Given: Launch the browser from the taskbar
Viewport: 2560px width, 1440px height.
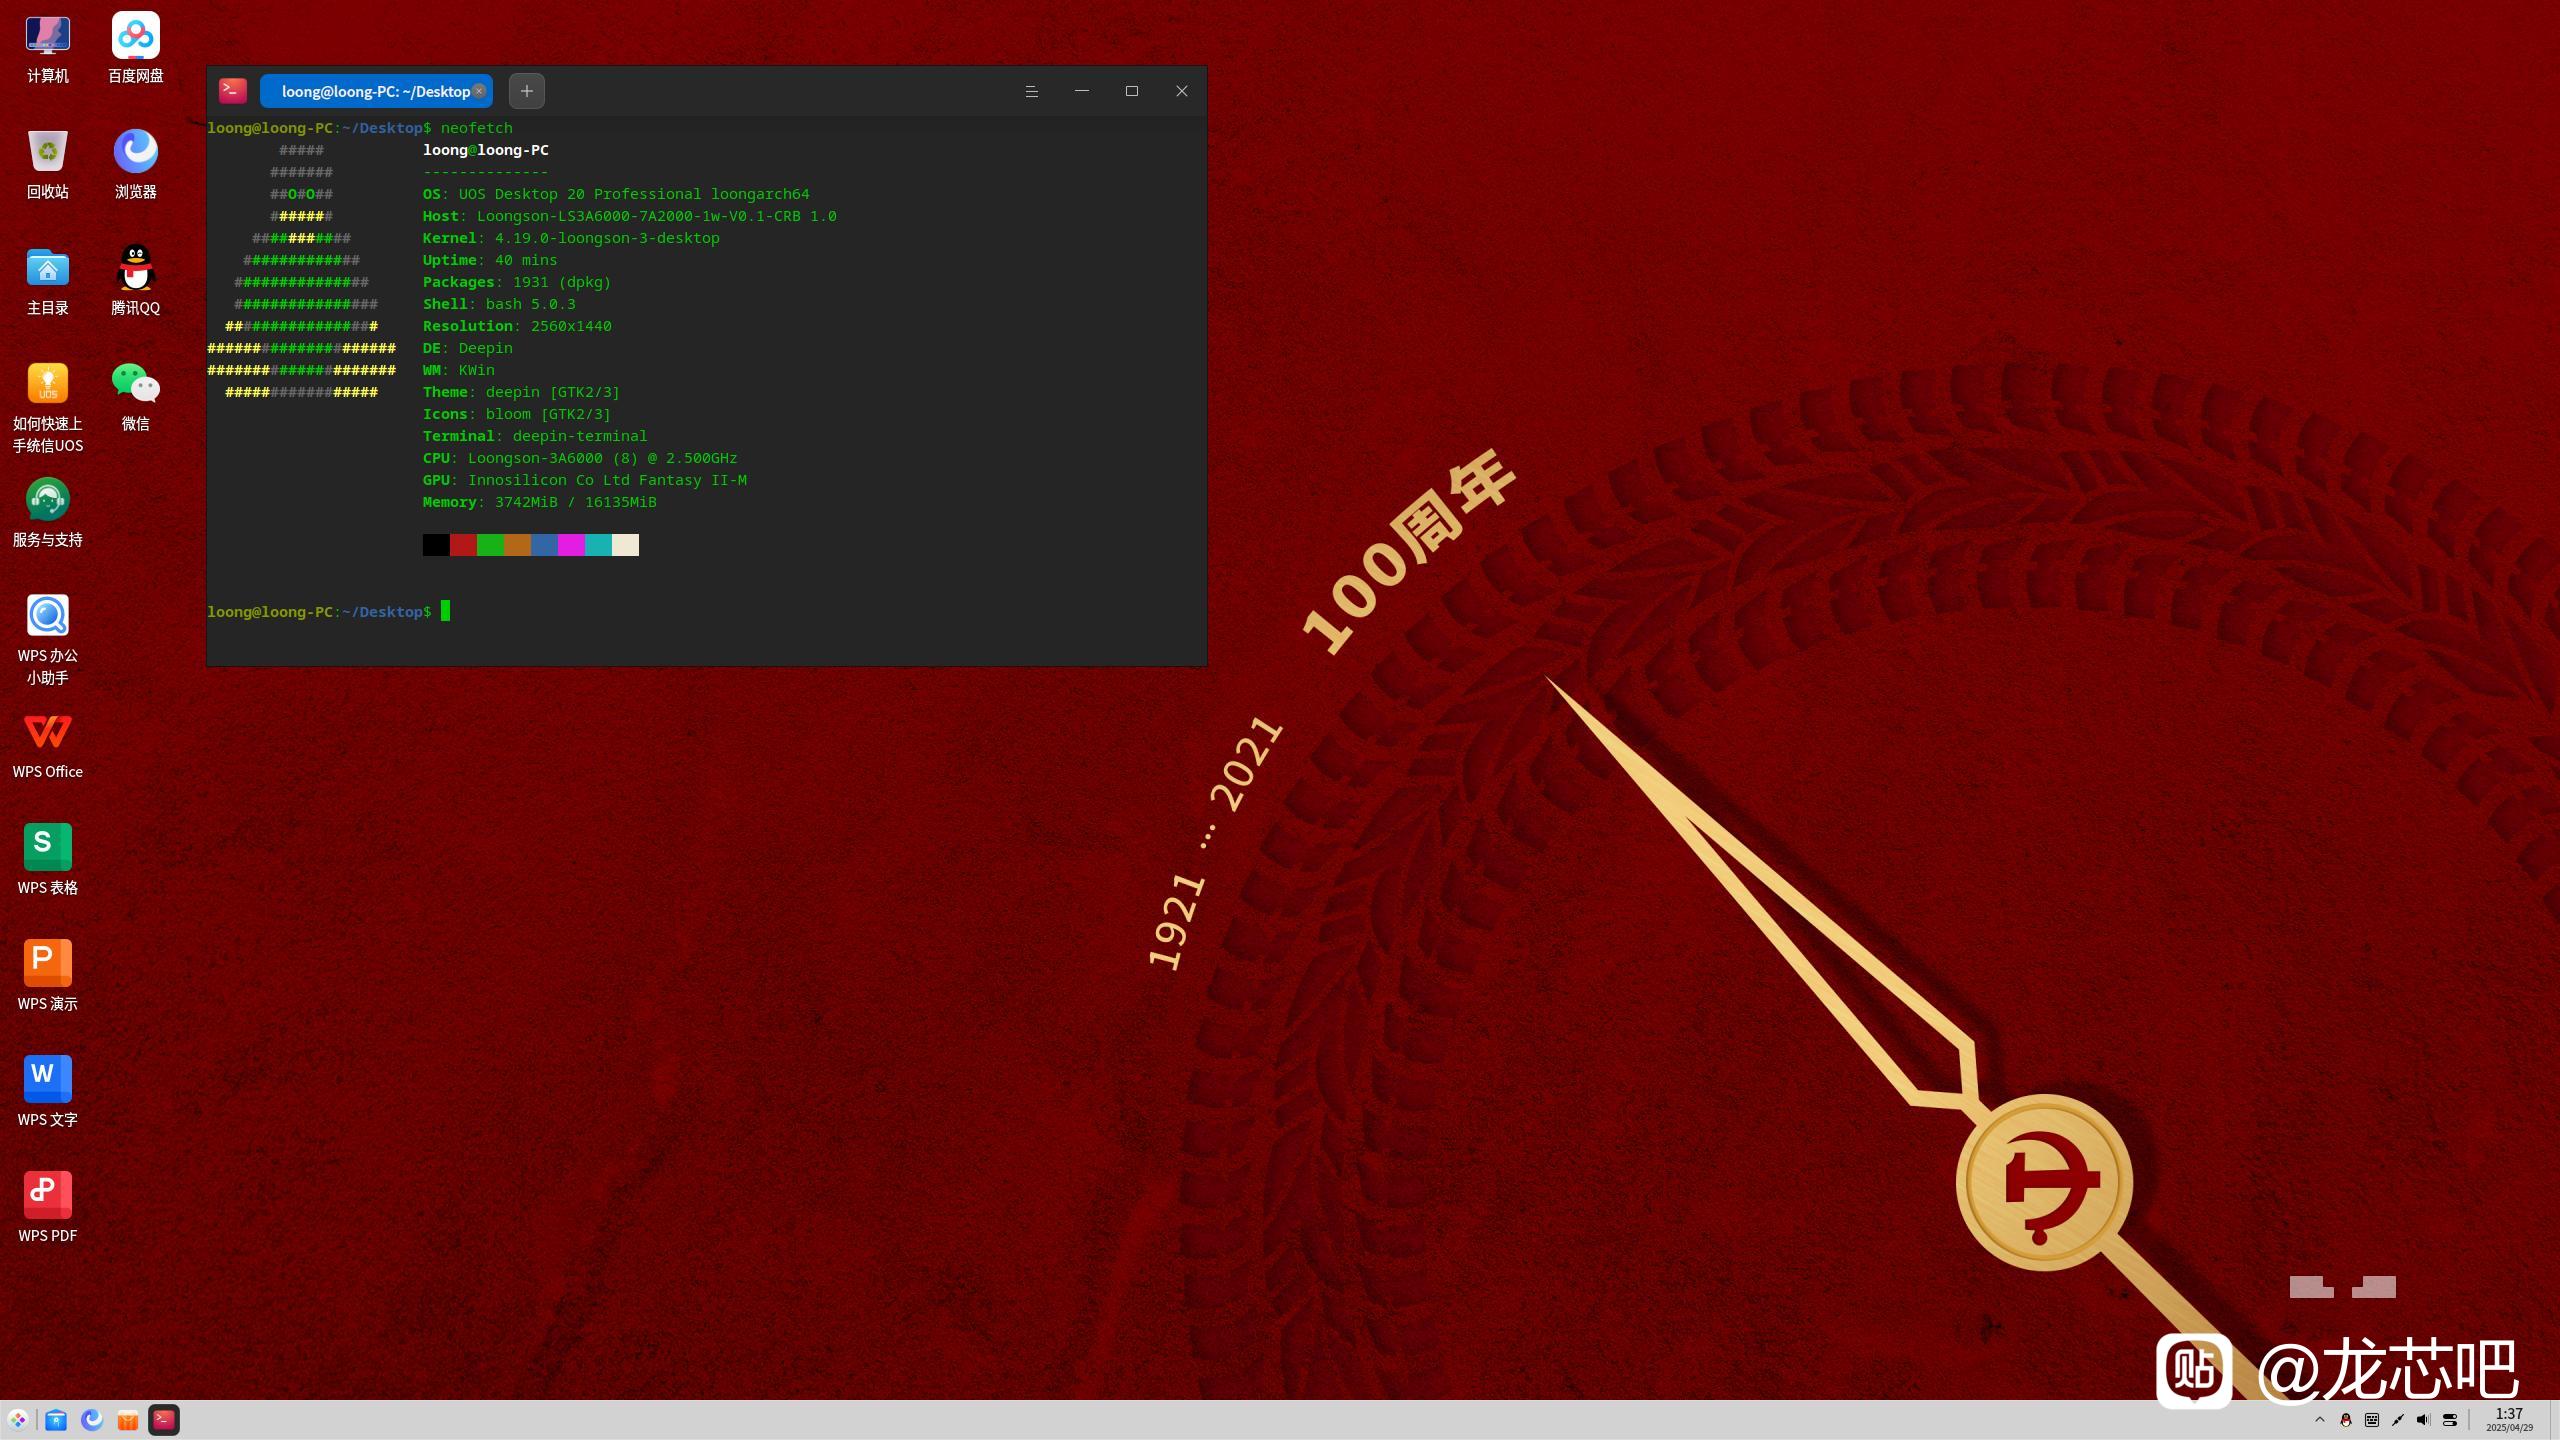Looking at the screenshot, I should pyautogui.click(x=92, y=1420).
